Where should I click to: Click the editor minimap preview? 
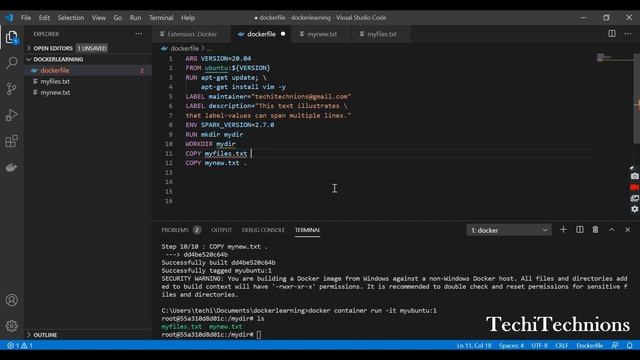pos(614,58)
